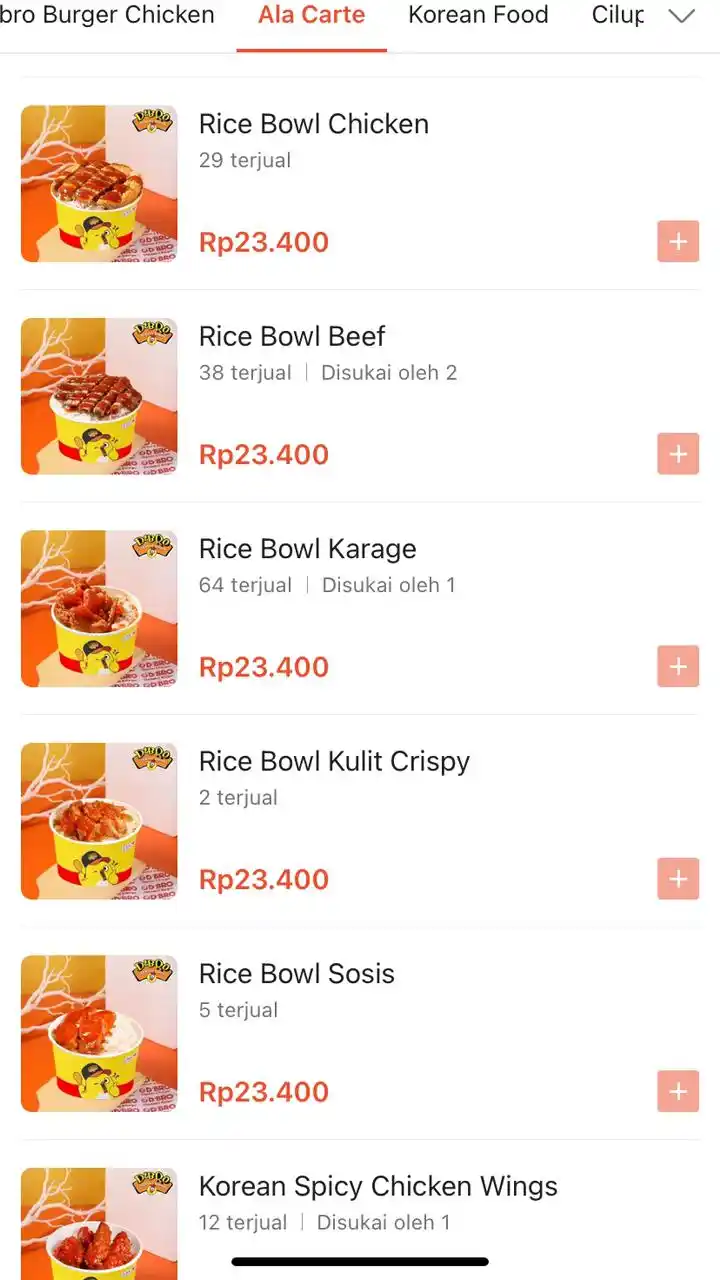Add Rice Bowl Sosis with plus icon
This screenshot has width=720, height=1280.
click(678, 1091)
